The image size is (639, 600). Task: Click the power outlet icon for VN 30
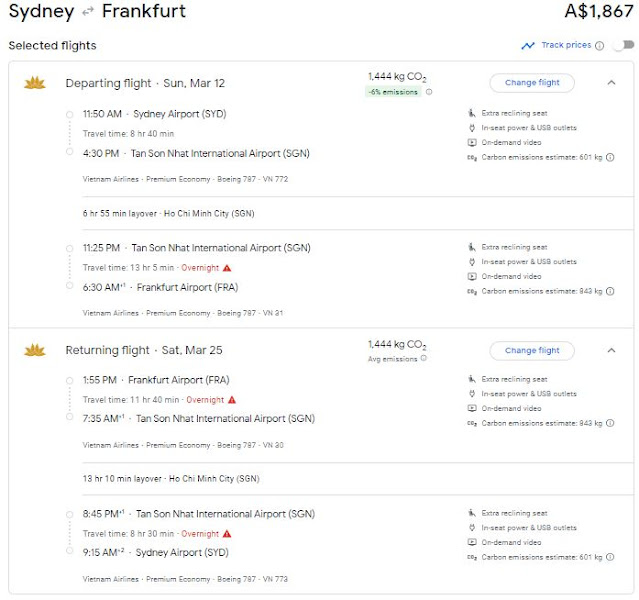(x=472, y=394)
